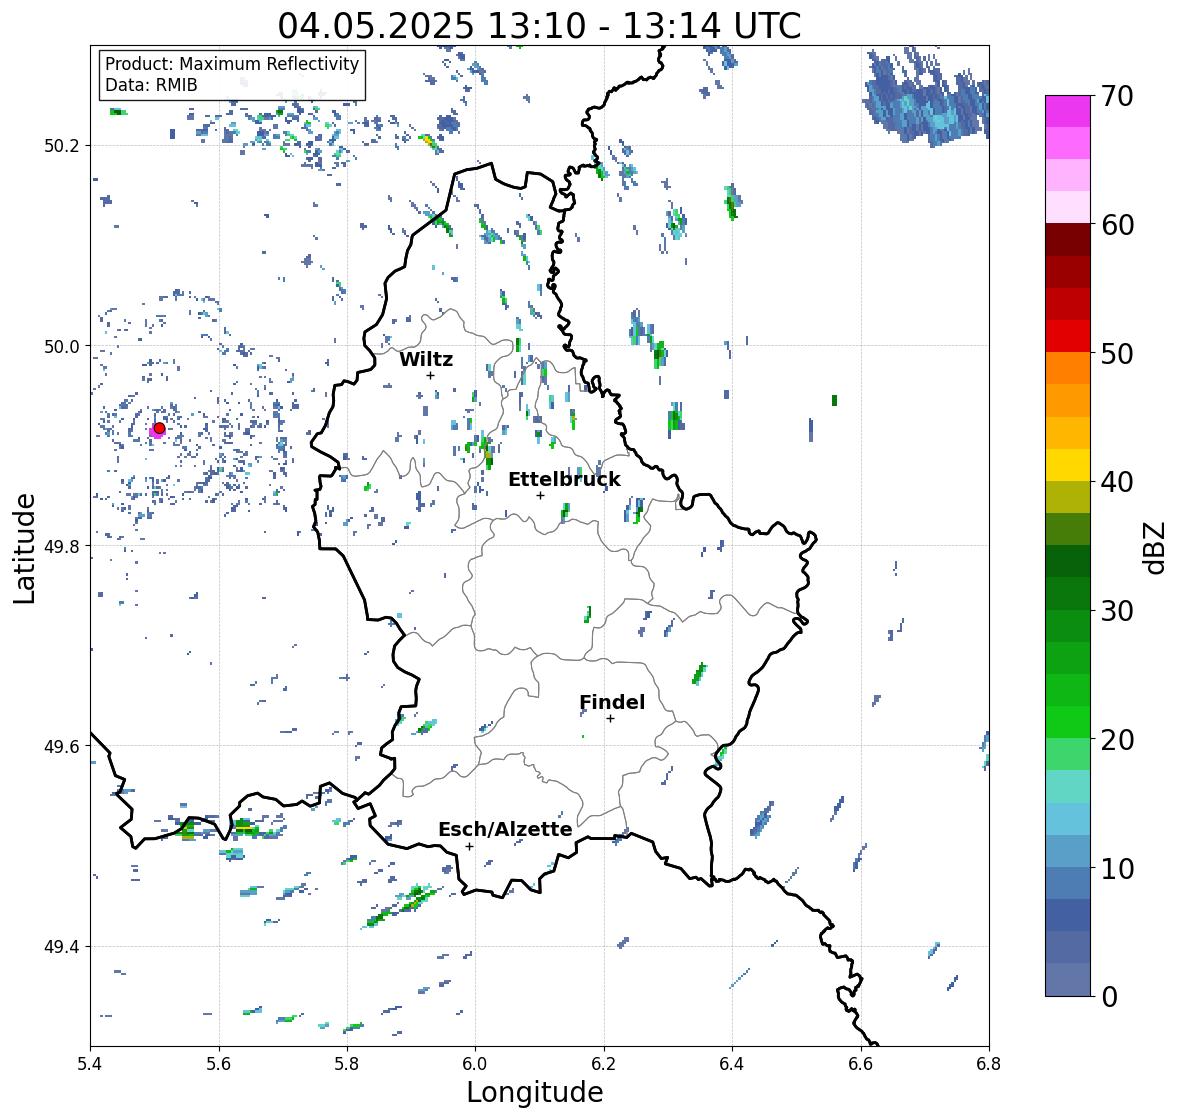Click the Ettelbruck station label
Image resolution: width=1179 pixels, height=1117 pixels.
point(564,480)
